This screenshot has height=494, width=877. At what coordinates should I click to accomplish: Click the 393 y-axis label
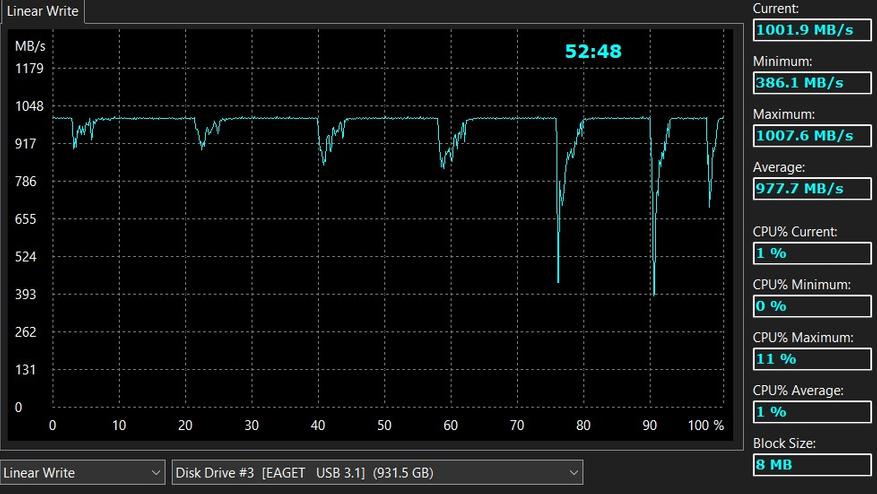point(26,294)
